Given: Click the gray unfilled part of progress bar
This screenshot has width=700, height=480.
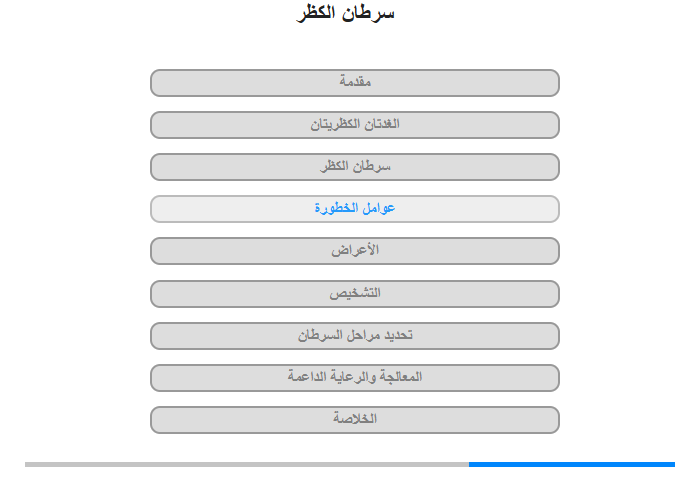Looking at the screenshot, I should point(247,464).
